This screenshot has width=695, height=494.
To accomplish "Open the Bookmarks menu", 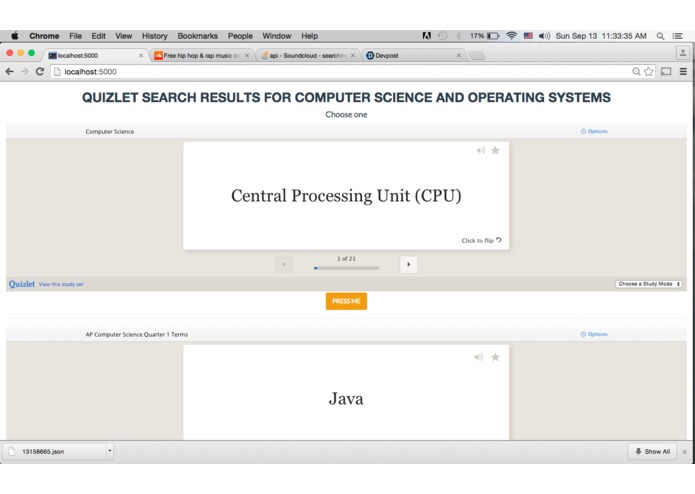I will point(198,36).
